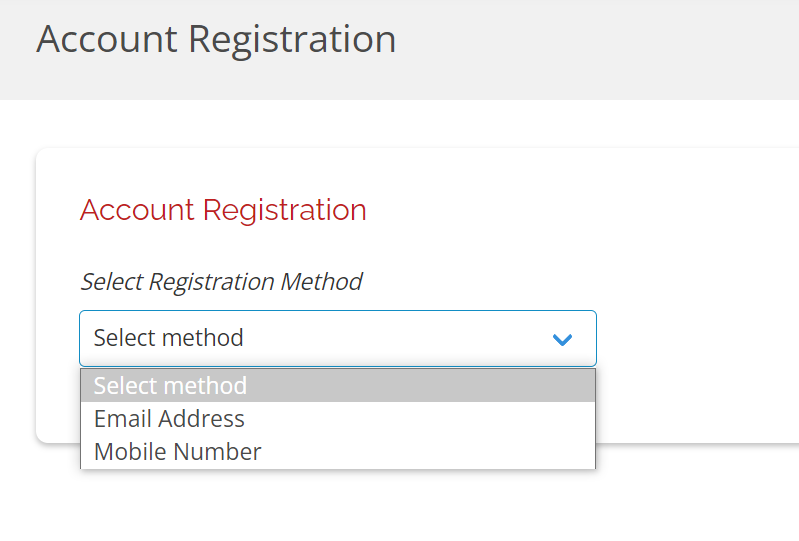
Task: Select the highlighted "Select method" list option
Action: point(170,385)
